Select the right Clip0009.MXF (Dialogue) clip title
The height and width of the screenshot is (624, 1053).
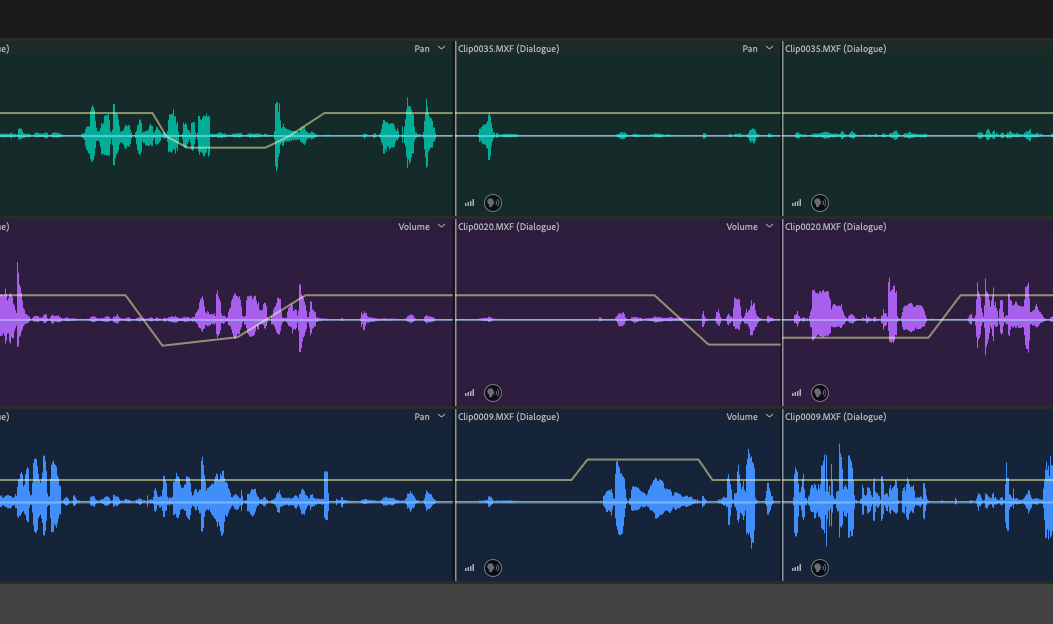pyautogui.click(x=835, y=417)
